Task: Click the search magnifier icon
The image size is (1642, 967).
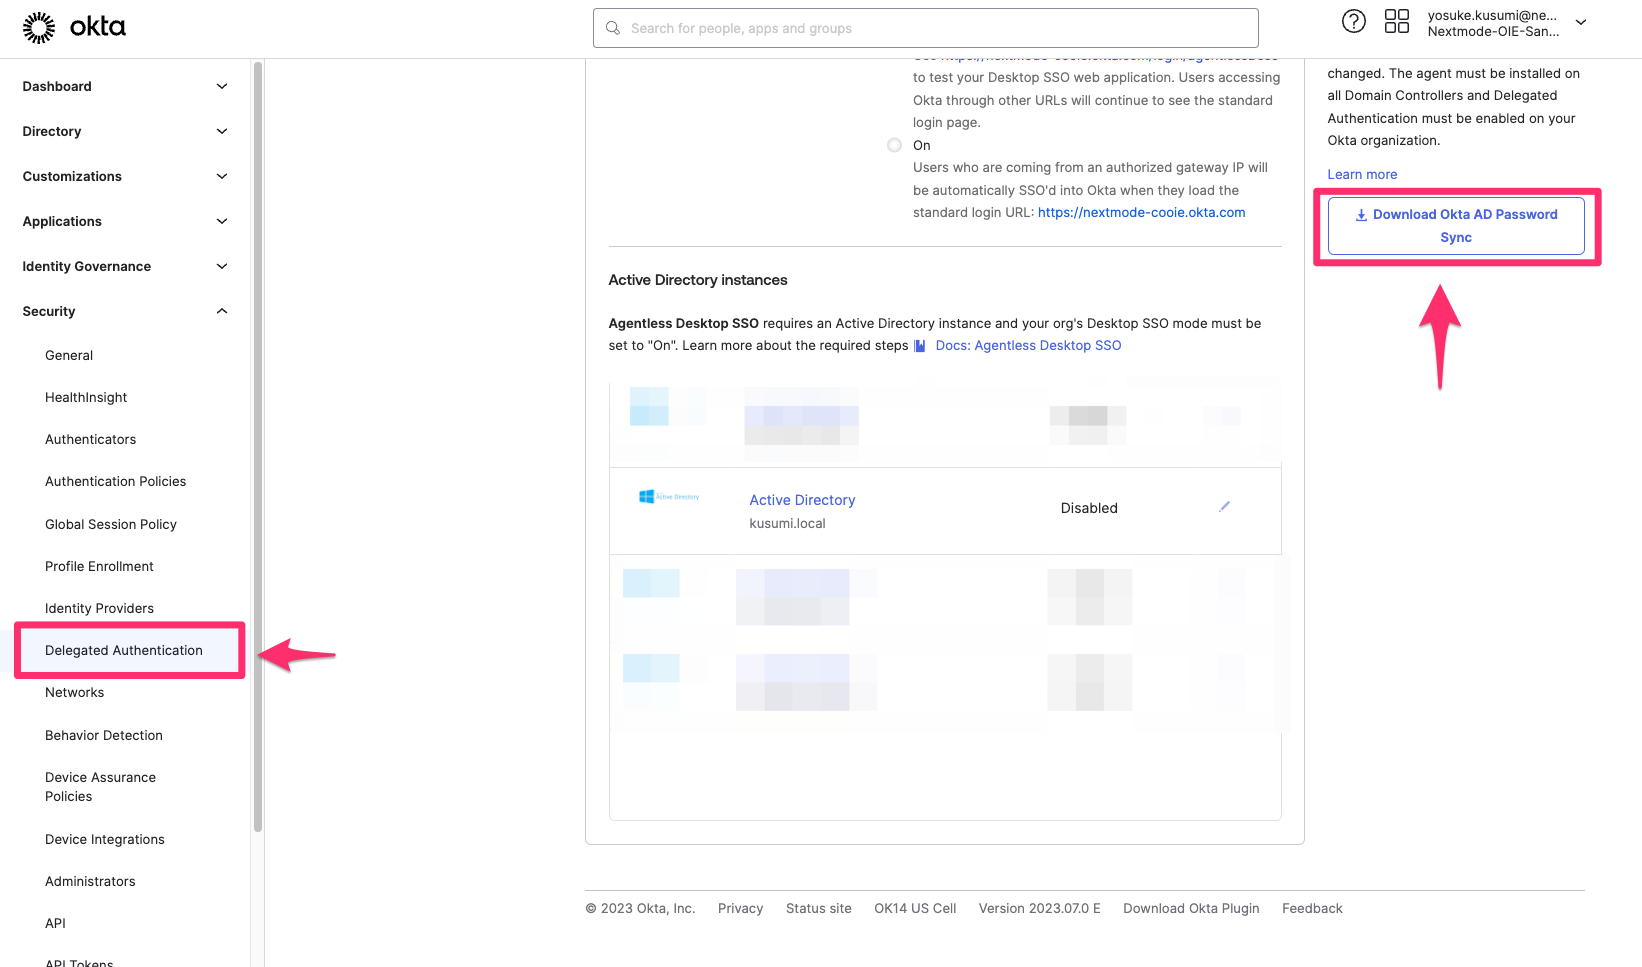Action: pos(613,28)
